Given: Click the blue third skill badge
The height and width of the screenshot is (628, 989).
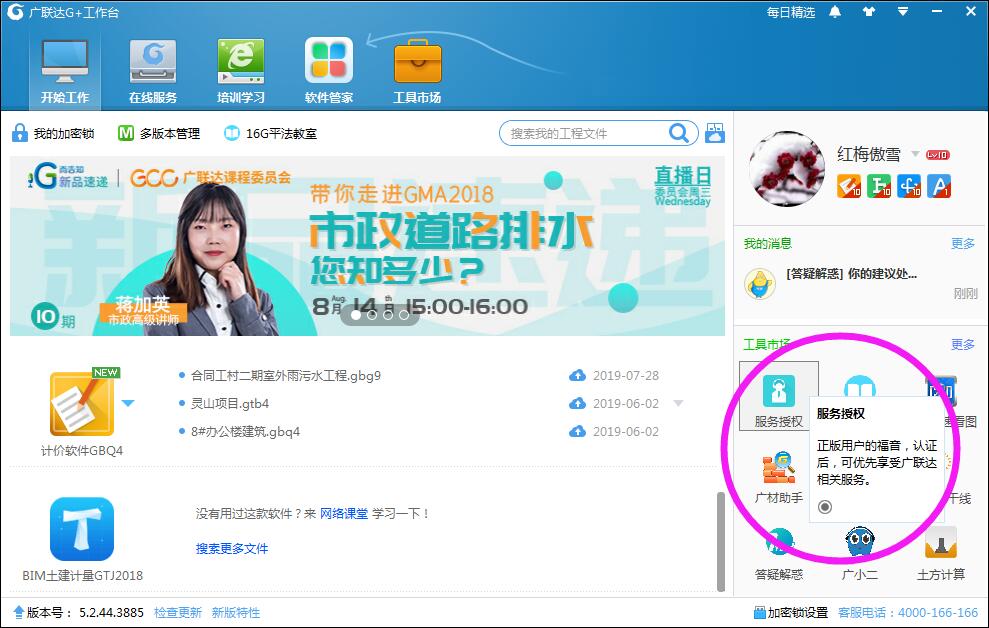Looking at the screenshot, I should tap(909, 186).
